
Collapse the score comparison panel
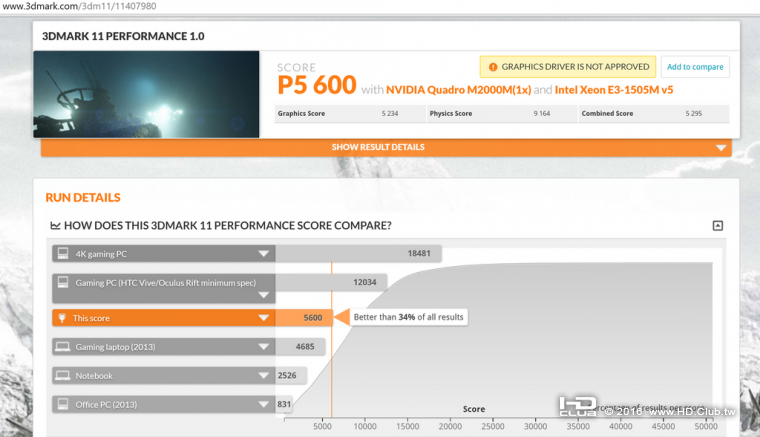[x=717, y=226]
